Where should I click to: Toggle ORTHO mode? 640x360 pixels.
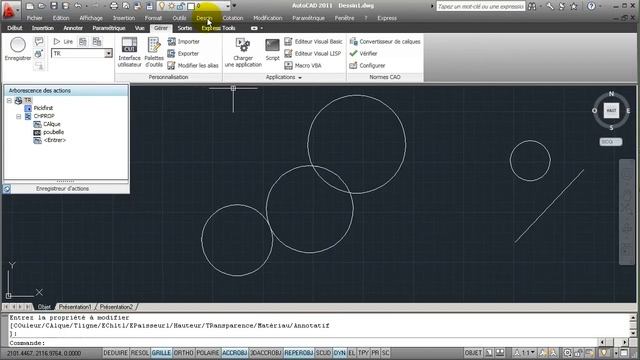point(184,353)
